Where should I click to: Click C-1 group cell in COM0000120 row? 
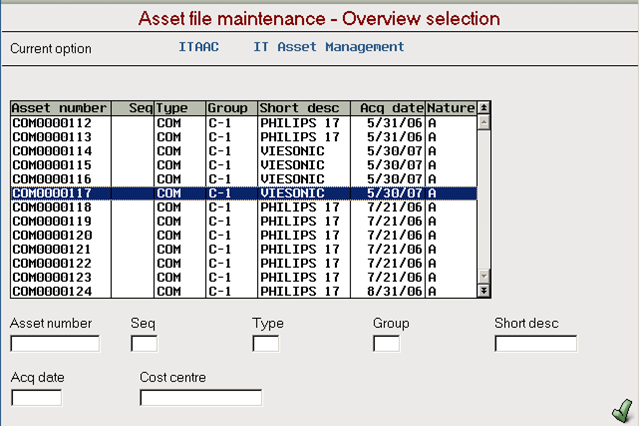(x=220, y=235)
